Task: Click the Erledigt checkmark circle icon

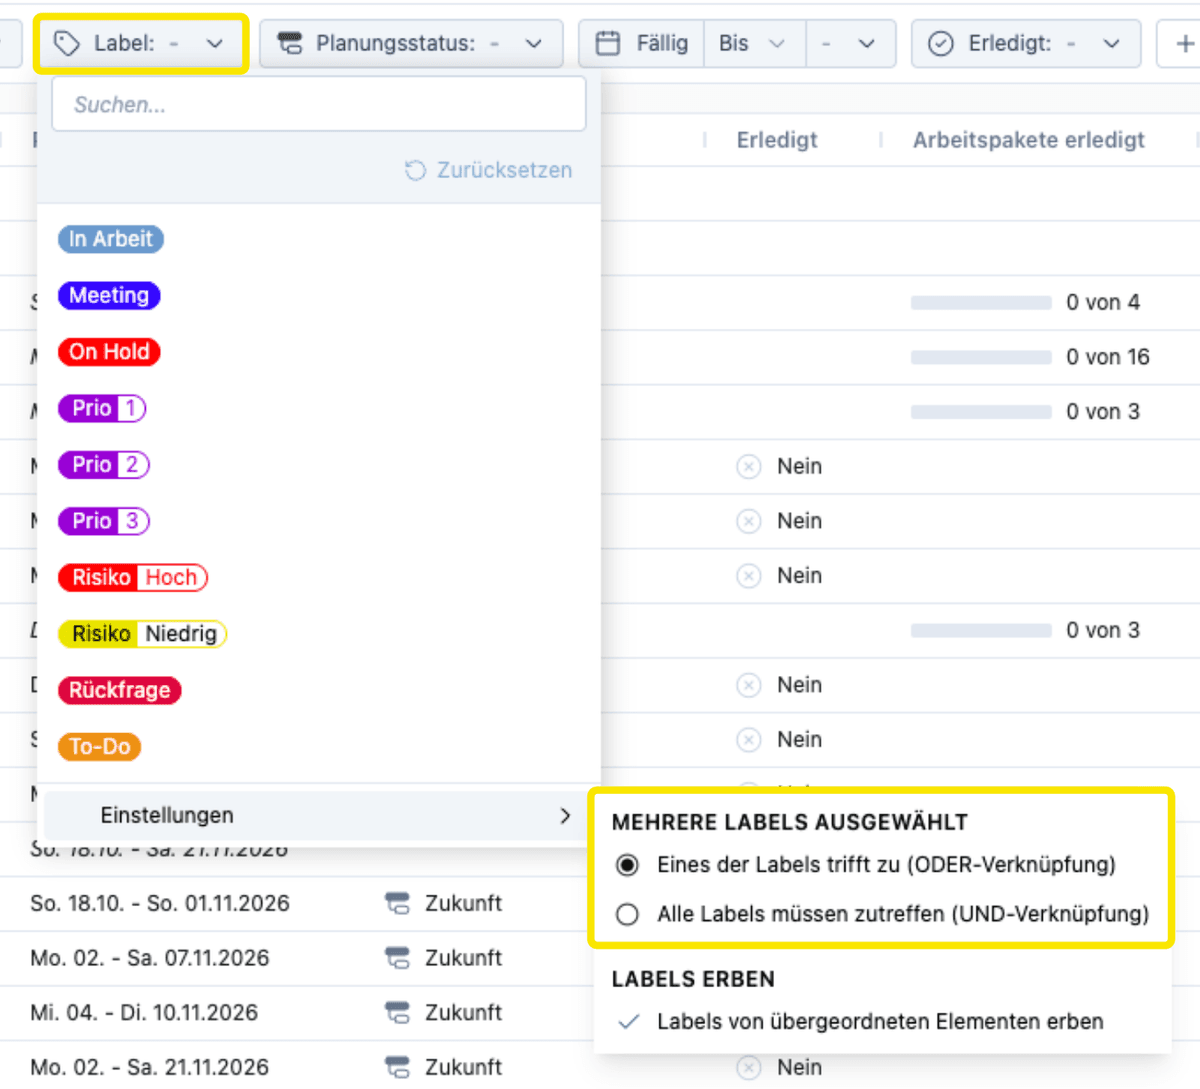Action: tap(941, 44)
